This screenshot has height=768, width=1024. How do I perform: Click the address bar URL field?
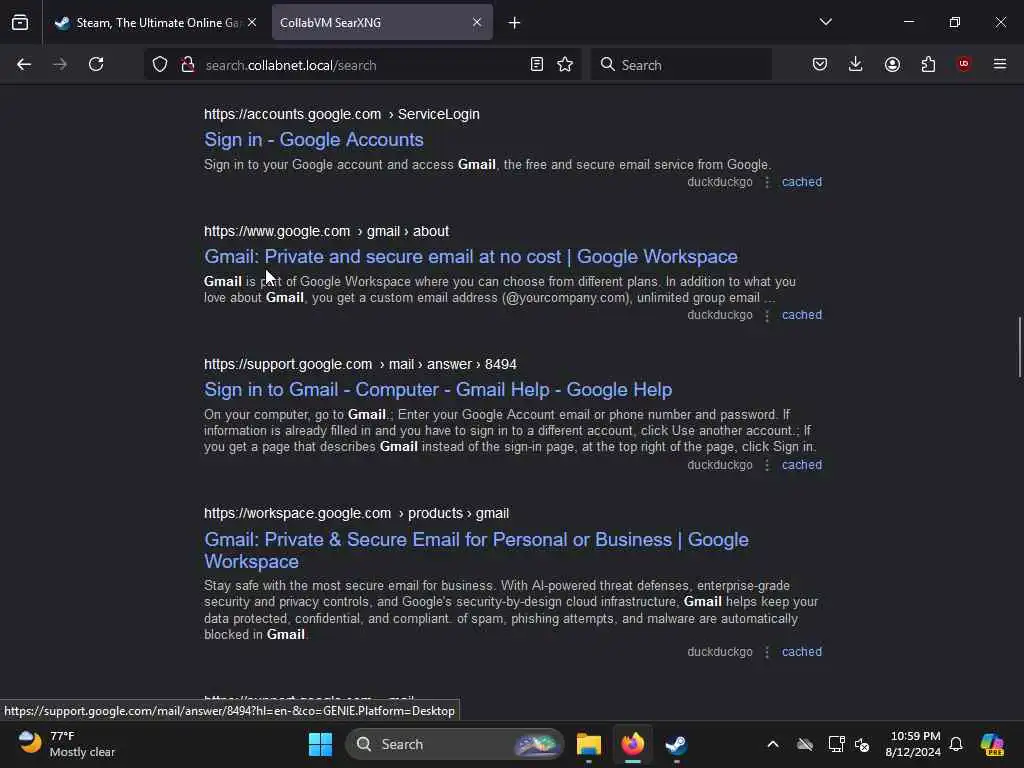362,65
